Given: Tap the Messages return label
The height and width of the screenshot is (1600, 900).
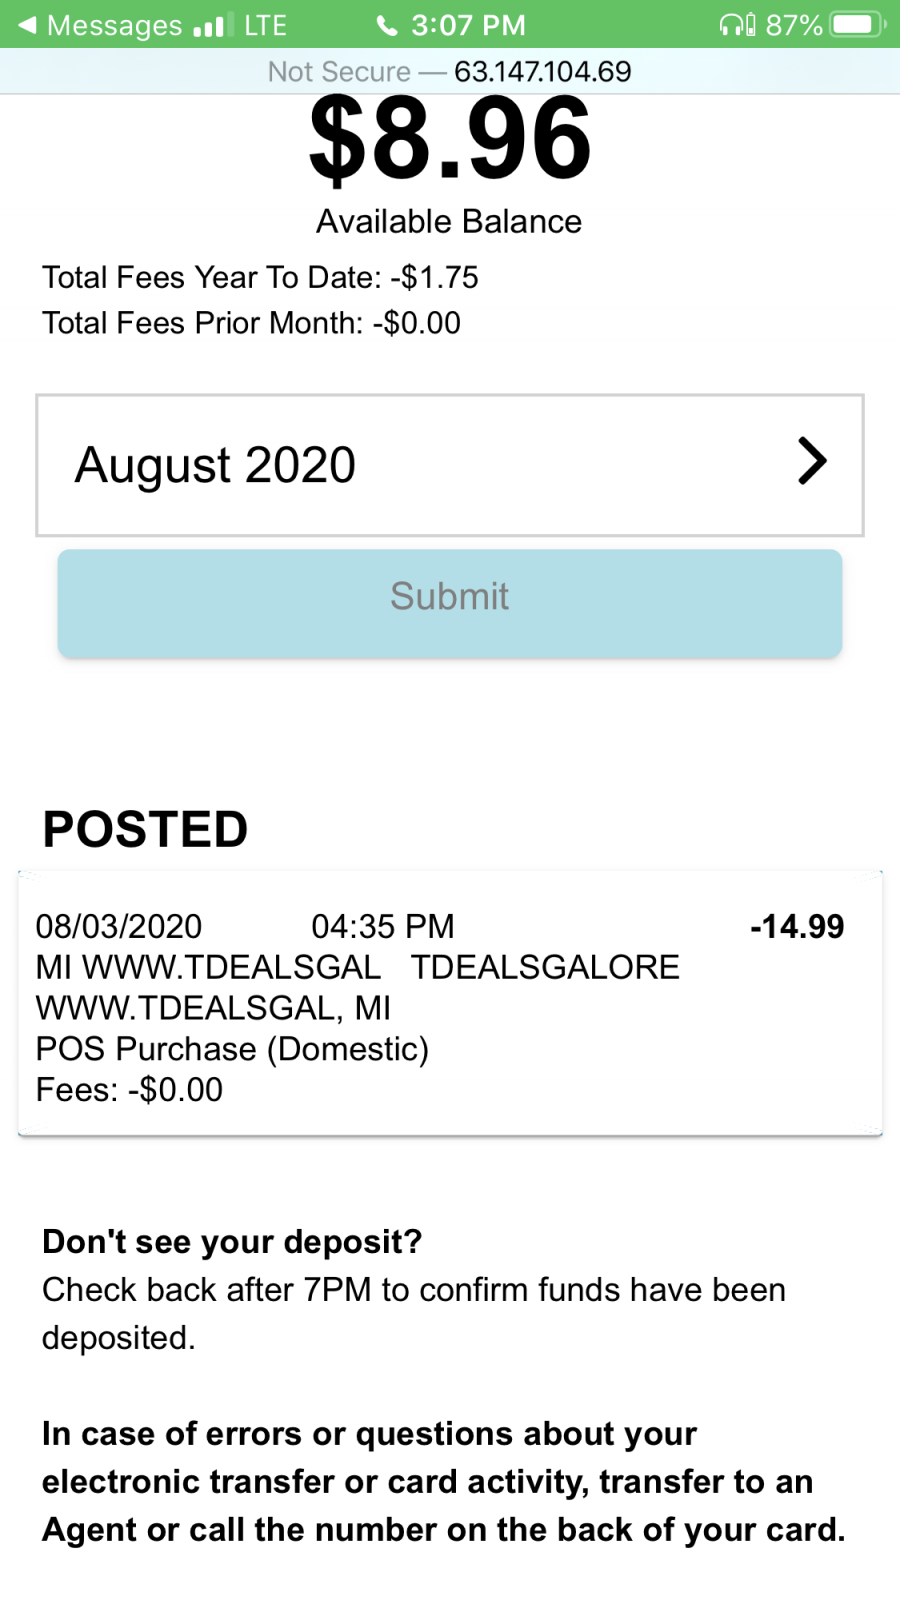Looking at the screenshot, I should tap(115, 25).
